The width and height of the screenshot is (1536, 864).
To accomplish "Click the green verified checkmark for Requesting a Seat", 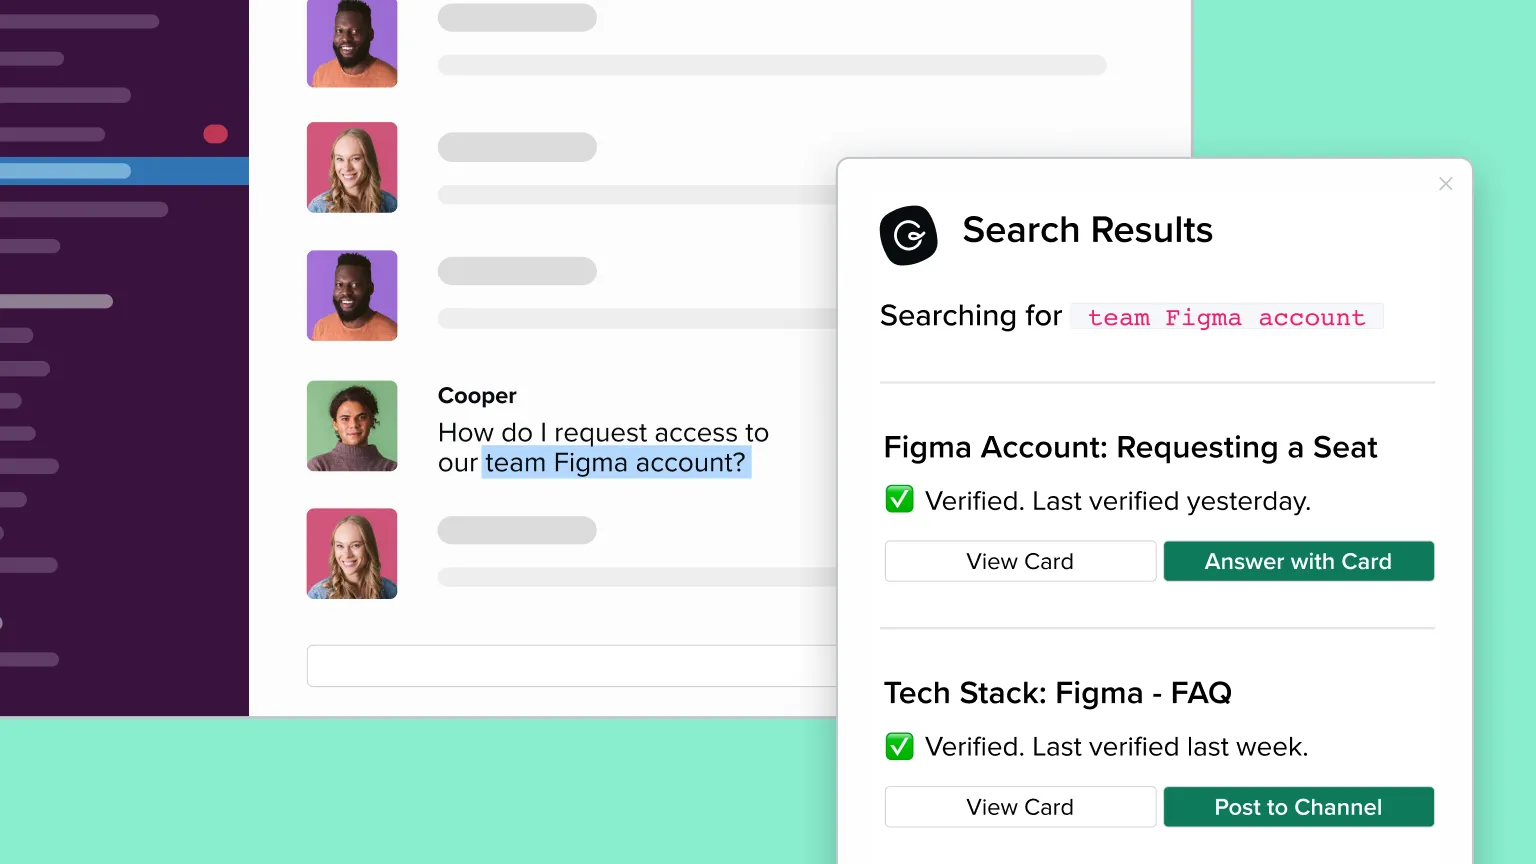I will tap(899, 499).
